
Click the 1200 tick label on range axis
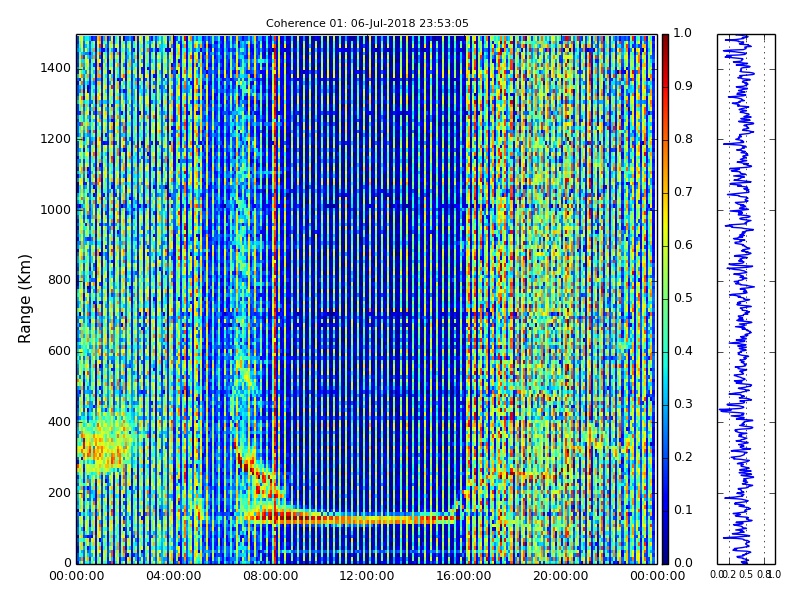56,139
